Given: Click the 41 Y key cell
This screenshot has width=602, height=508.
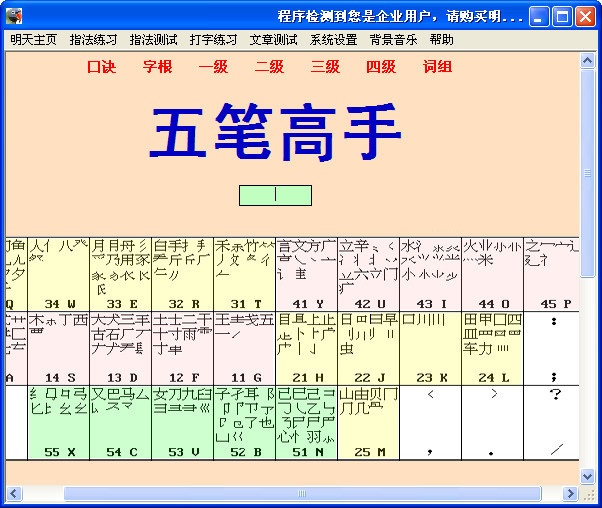Looking at the screenshot, I should tap(307, 274).
